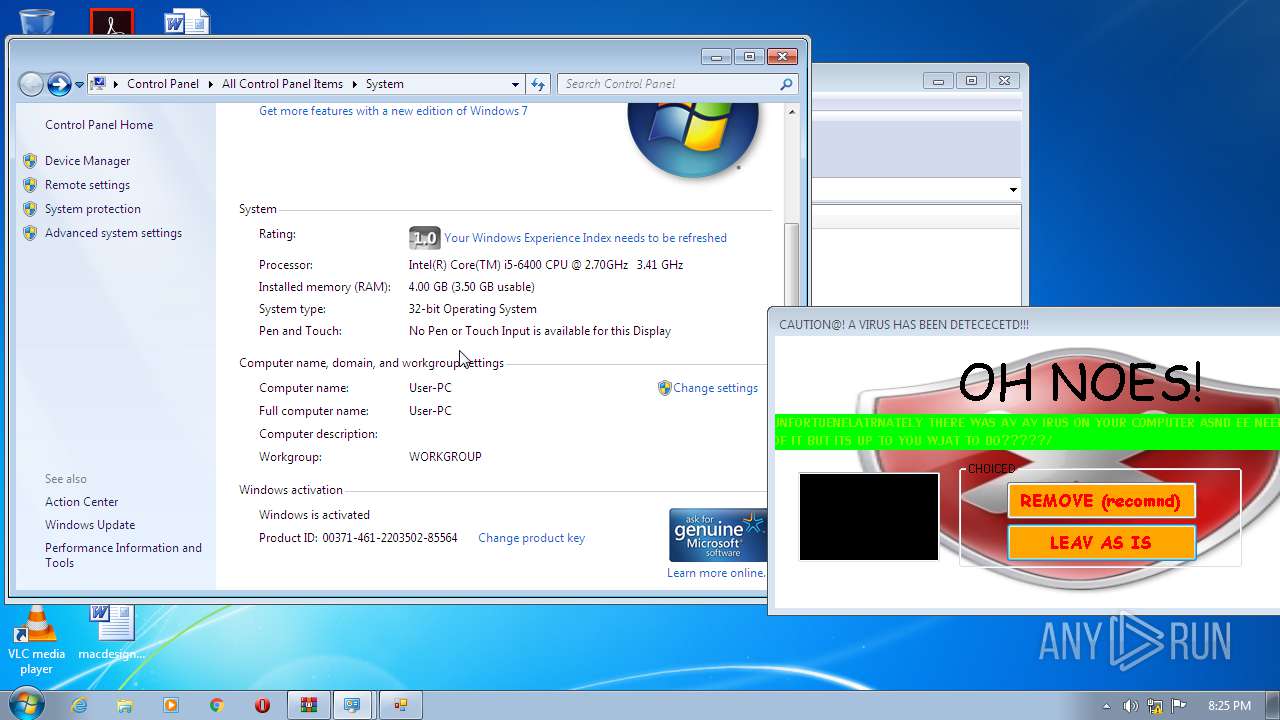
Task: Go to Control Panel Home
Action: (x=99, y=125)
